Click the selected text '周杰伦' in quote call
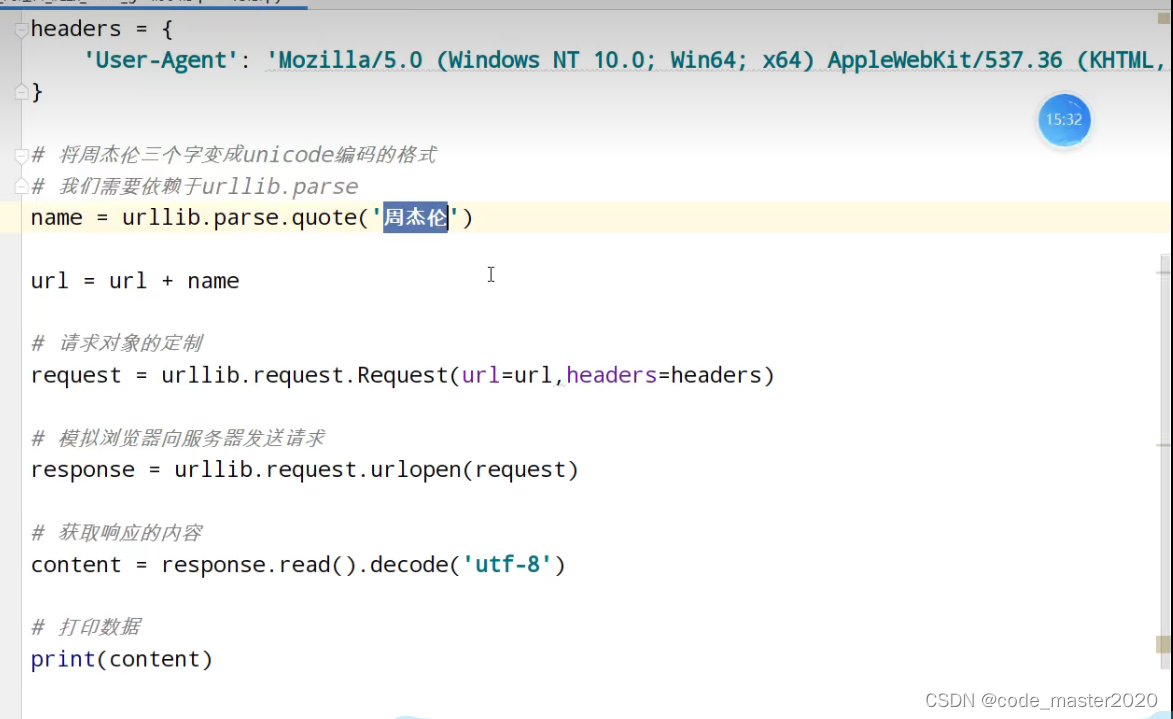This screenshot has height=719, width=1173. click(415, 218)
